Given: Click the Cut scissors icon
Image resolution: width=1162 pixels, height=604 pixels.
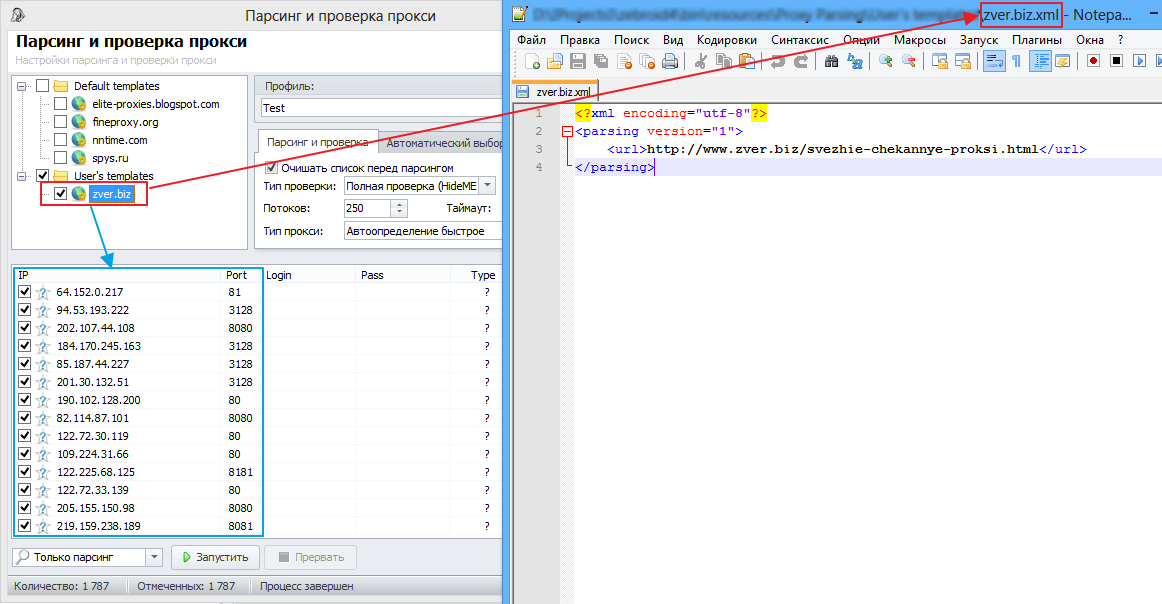Looking at the screenshot, I should [x=701, y=61].
